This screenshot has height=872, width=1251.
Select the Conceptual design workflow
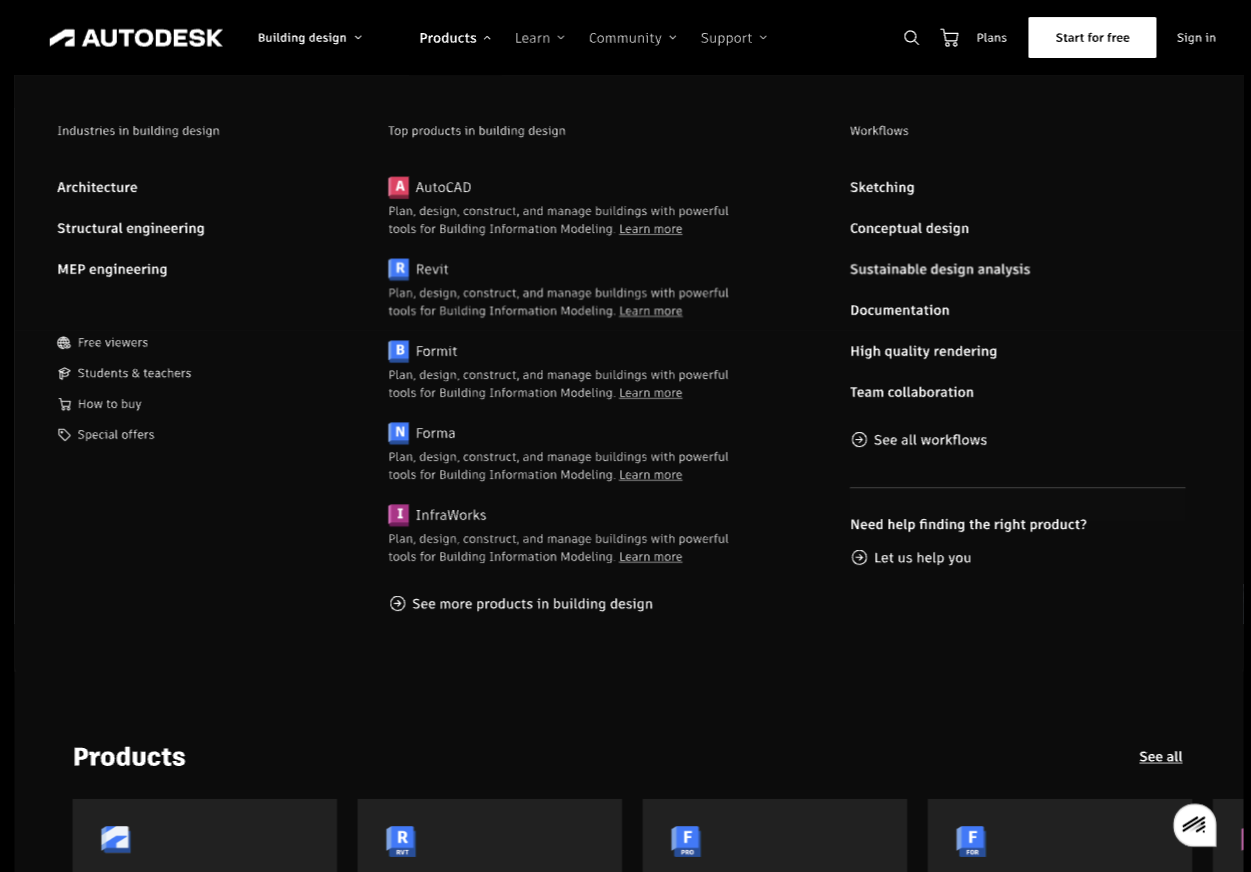909,229
